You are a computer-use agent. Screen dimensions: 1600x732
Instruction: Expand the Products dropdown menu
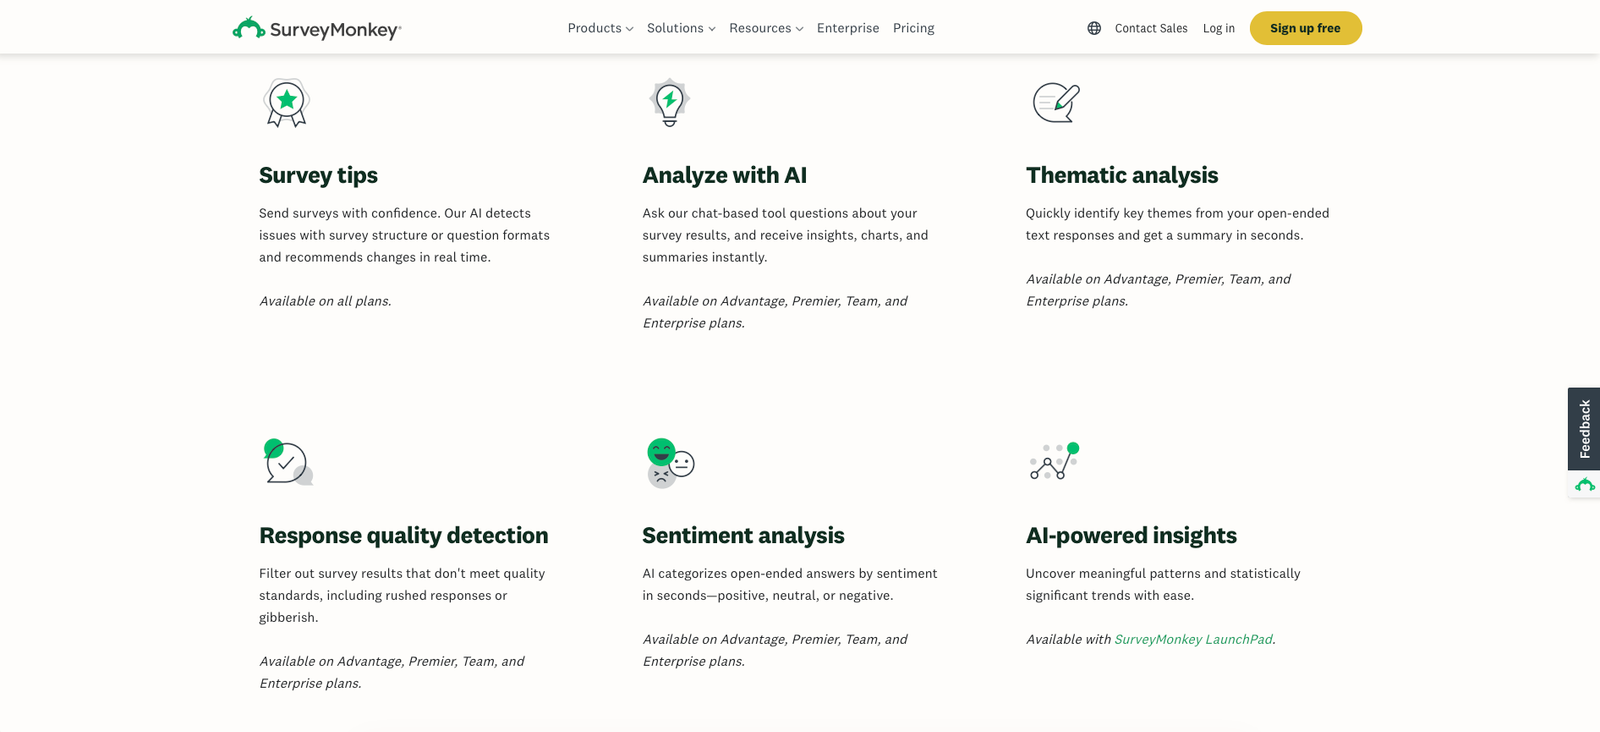tap(600, 28)
